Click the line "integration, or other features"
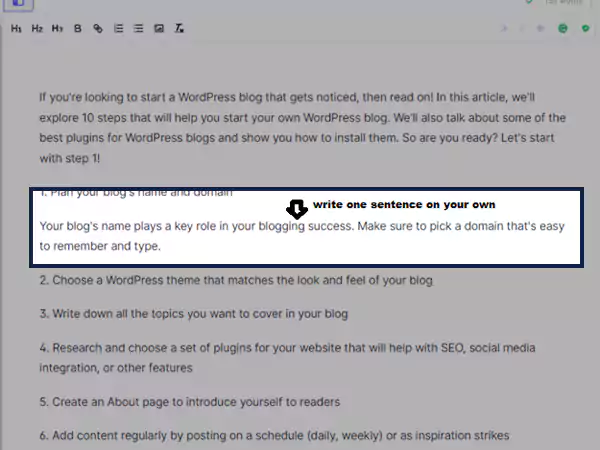 [116, 368]
